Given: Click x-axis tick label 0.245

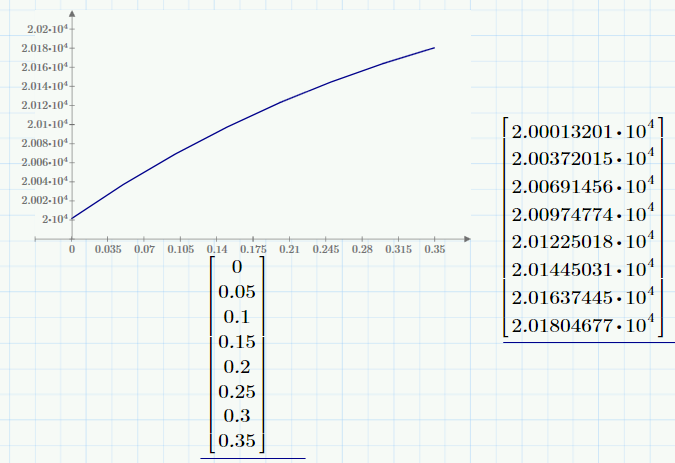Looking at the screenshot, I should (326, 249).
